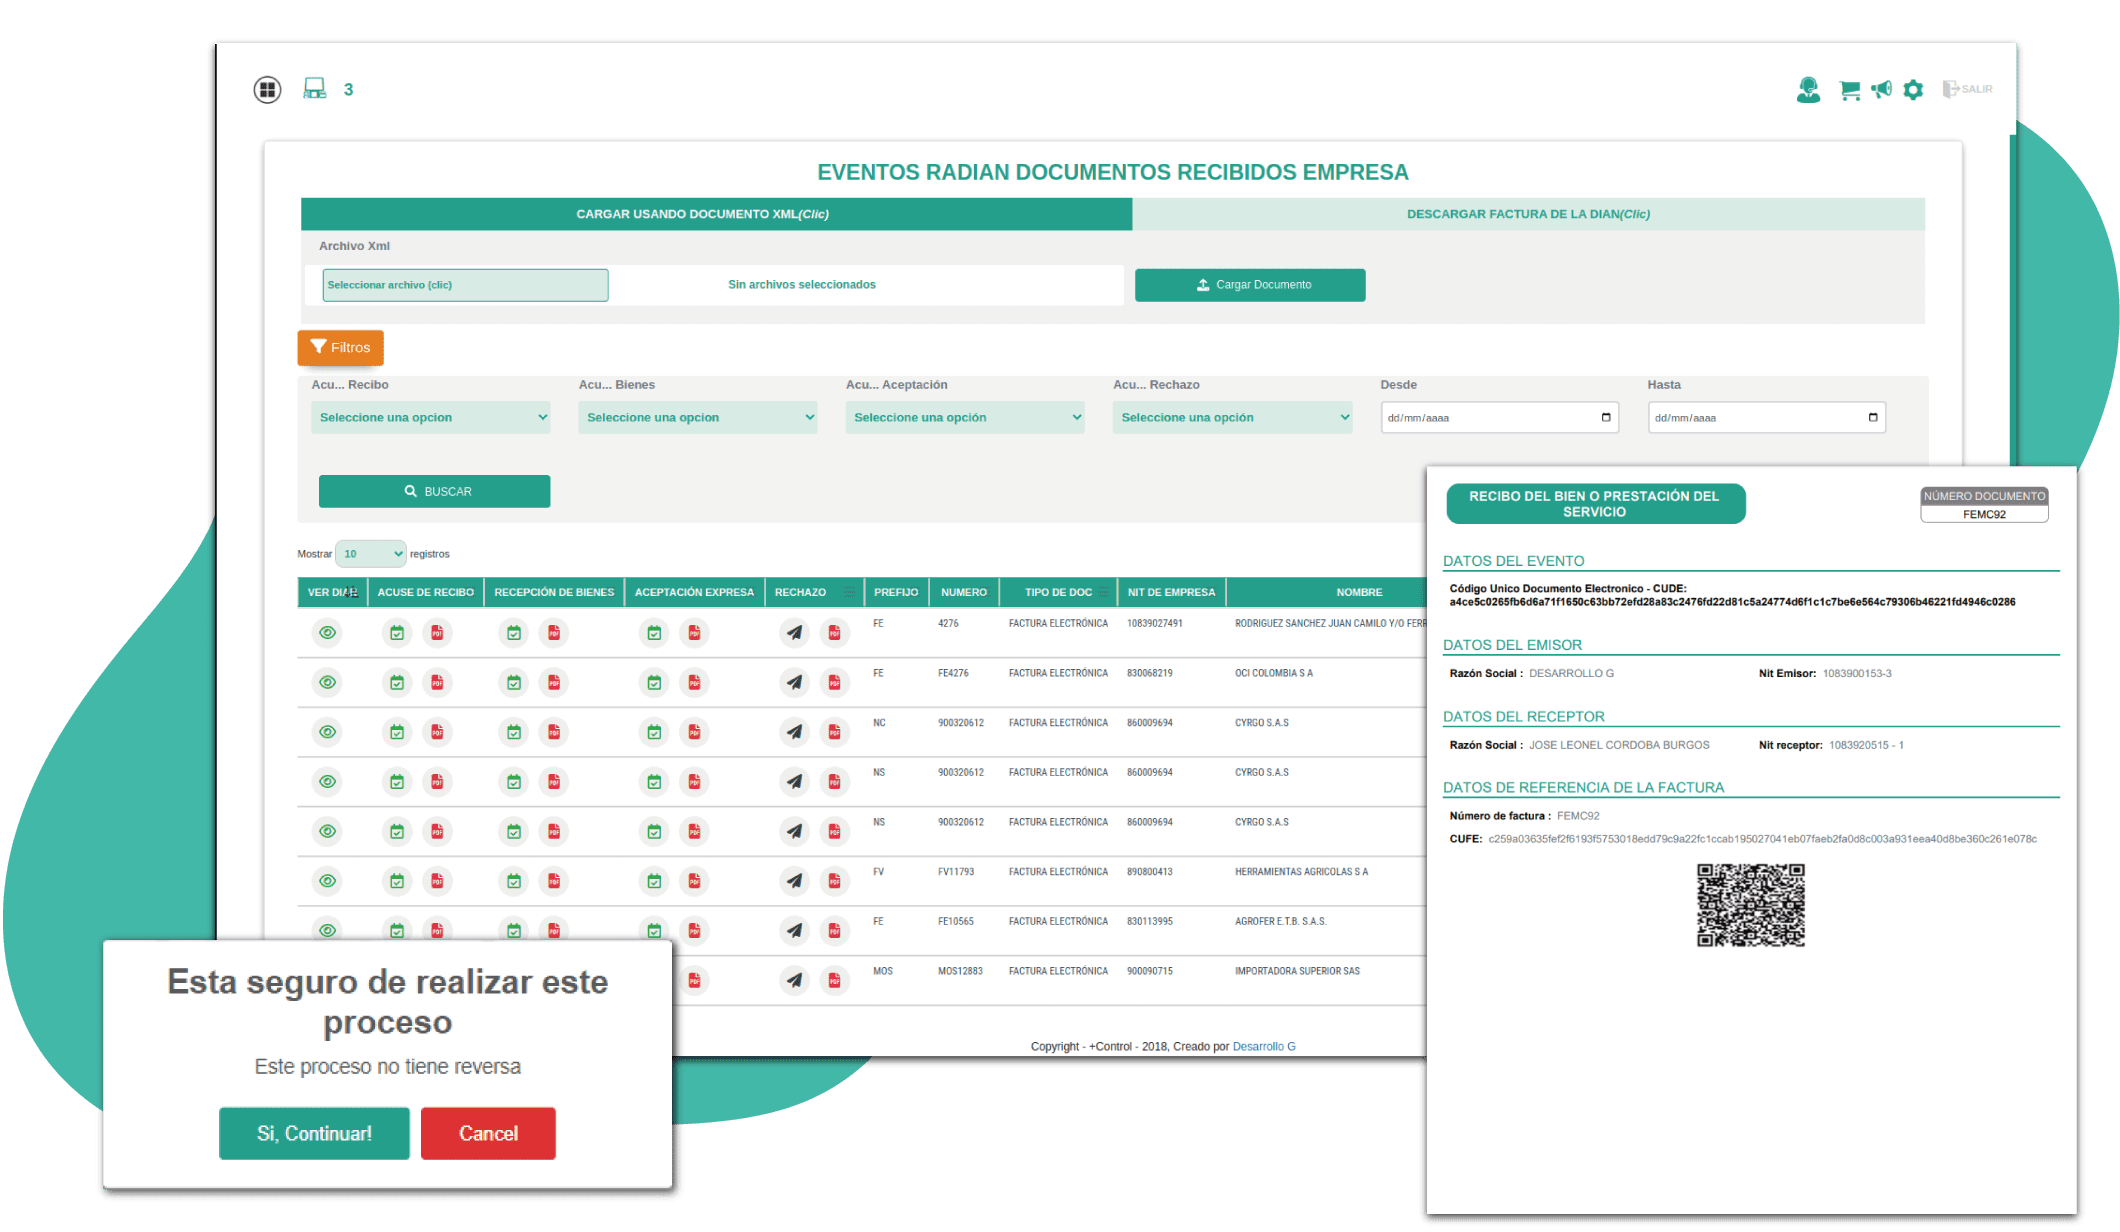The height and width of the screenshot is (1232, 2120).
Task: Sort by ACUSE DE RECIBO column header
Action: (425, 592)
